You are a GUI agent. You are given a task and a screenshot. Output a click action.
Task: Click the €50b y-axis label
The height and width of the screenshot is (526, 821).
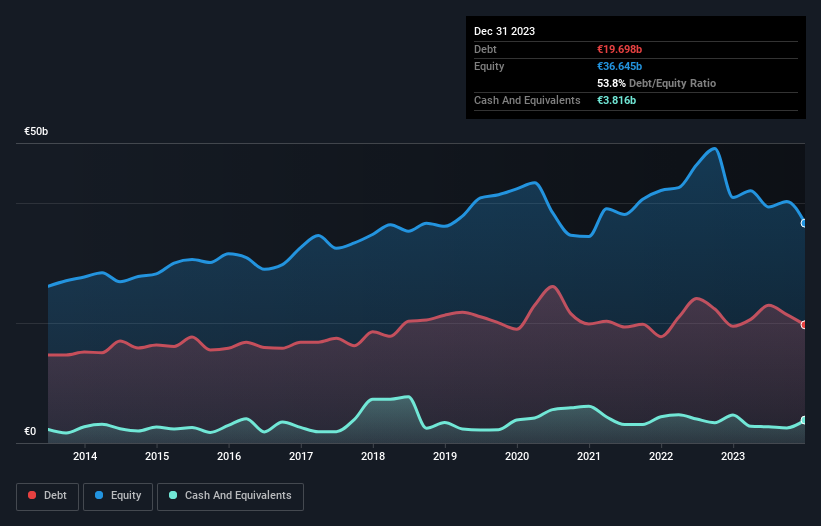pyautogui.click(x=36, y=131)
